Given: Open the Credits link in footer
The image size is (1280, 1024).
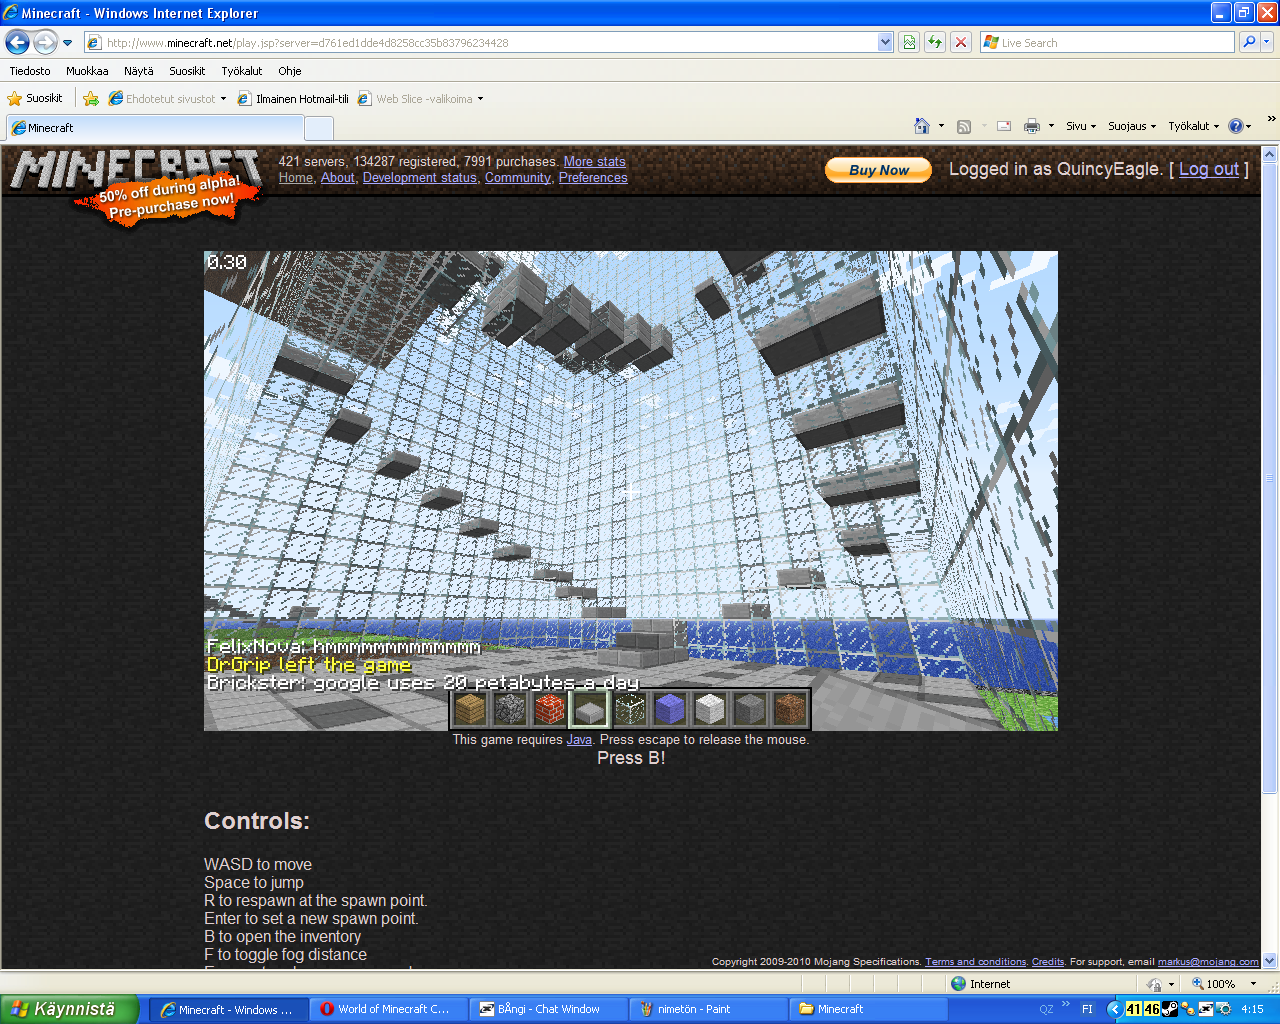Looking at the screenshot, I should (1048, 962).
